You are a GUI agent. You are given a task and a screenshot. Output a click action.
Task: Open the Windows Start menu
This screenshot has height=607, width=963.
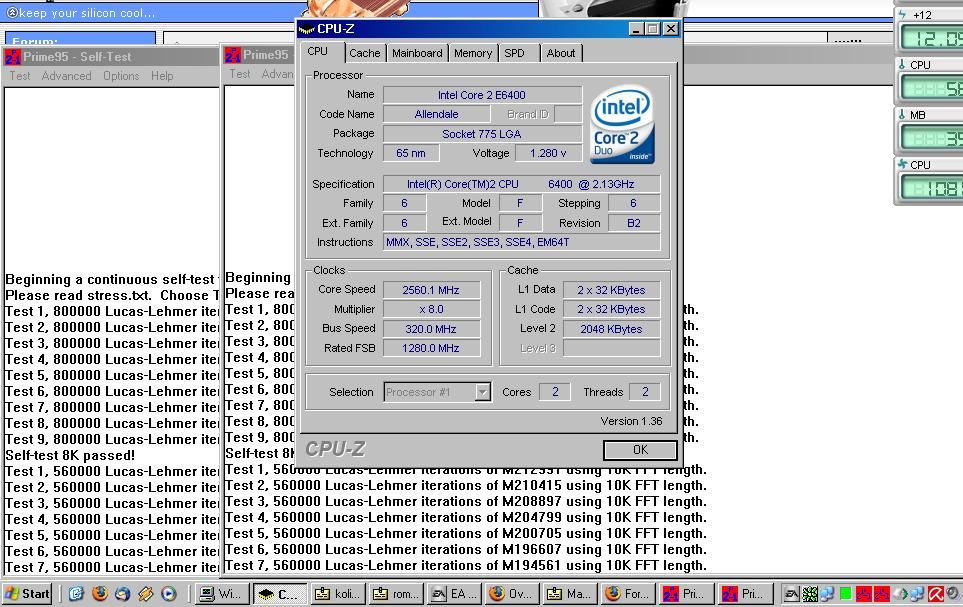point(27,593)
